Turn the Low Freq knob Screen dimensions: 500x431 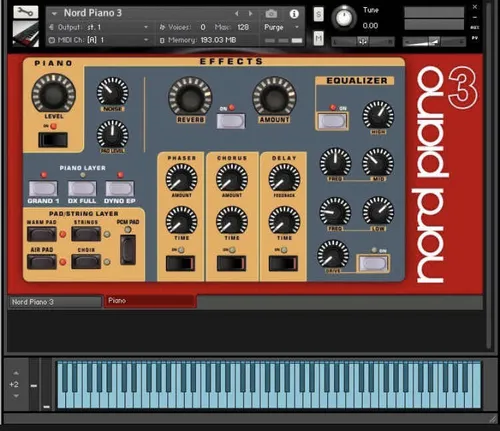335,211
